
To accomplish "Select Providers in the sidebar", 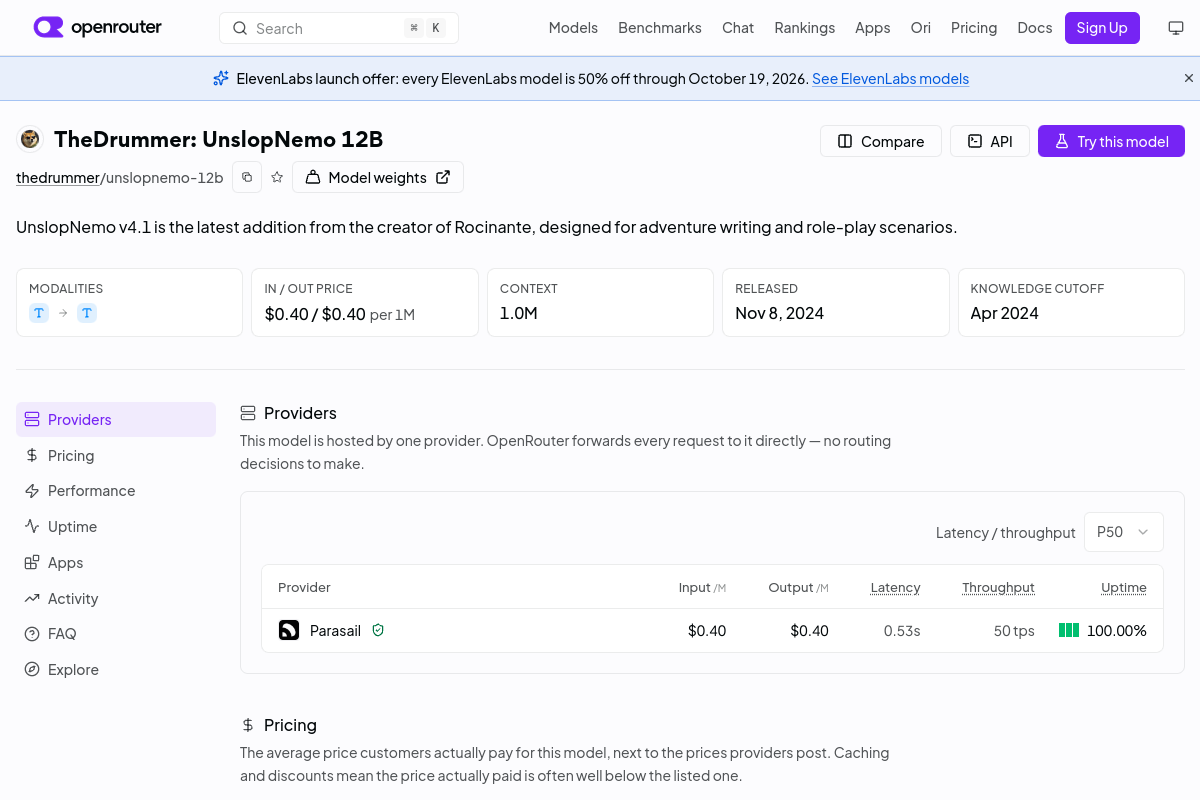I will [116, 419].
